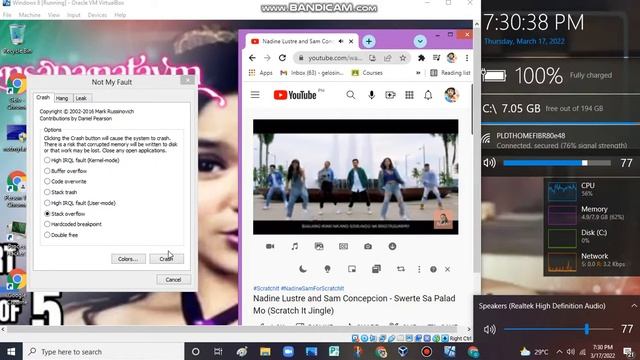This screenshot has width=640, height=360.
Task: Toggle the dark mode moon icon
Action: (x=303, y=269)
